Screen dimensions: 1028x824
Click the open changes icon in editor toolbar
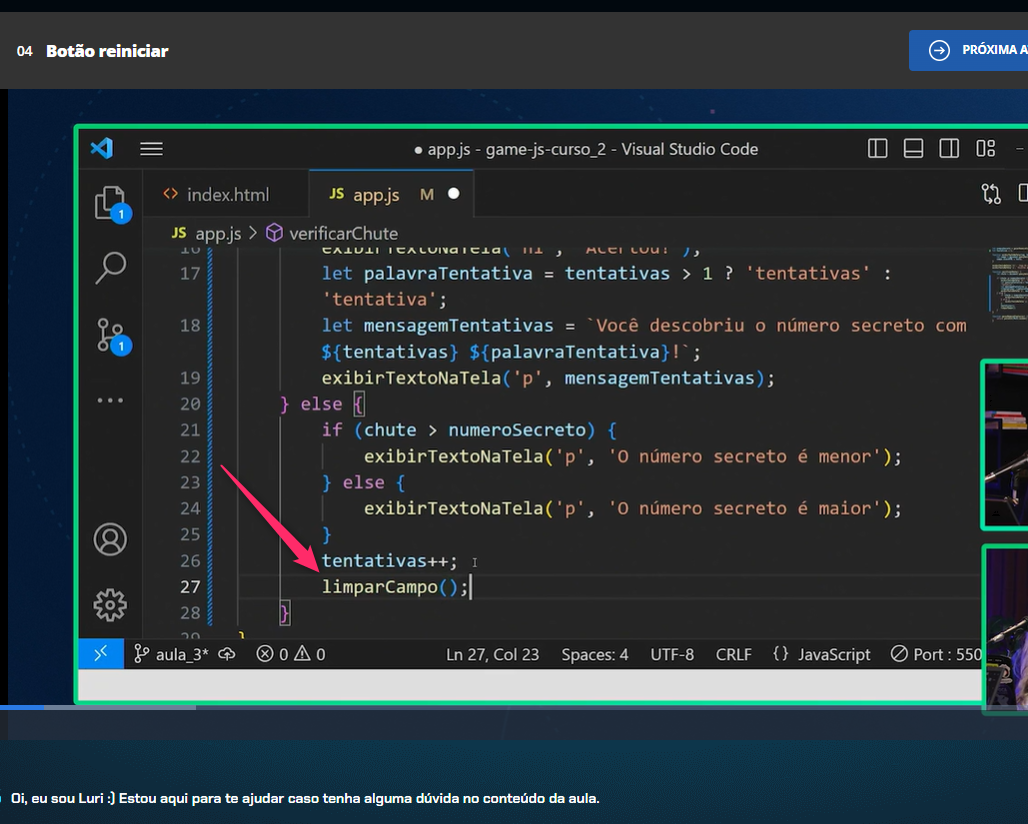pyautogui.click(x=991, y=194)
